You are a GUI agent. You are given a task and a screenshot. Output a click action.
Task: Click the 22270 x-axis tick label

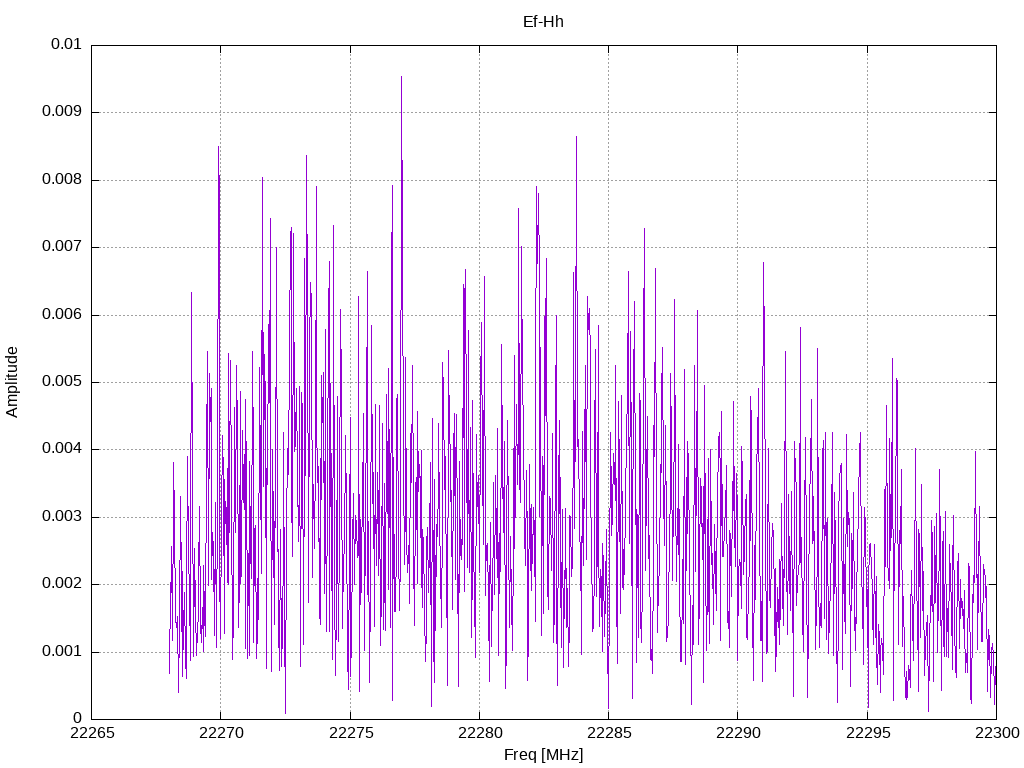(x=221, y=733)
